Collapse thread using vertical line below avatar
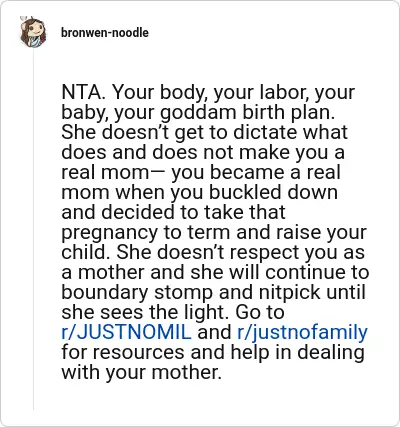400x427 pixels. (x=33, y=230)
